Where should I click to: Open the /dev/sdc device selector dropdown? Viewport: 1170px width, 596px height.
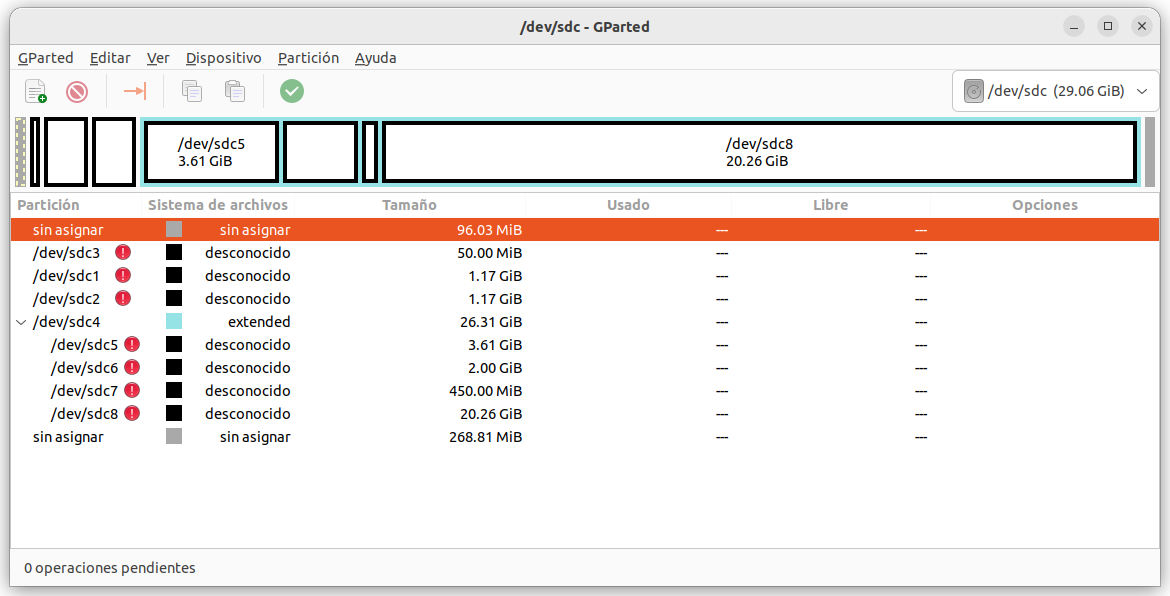coord(1055,91)
